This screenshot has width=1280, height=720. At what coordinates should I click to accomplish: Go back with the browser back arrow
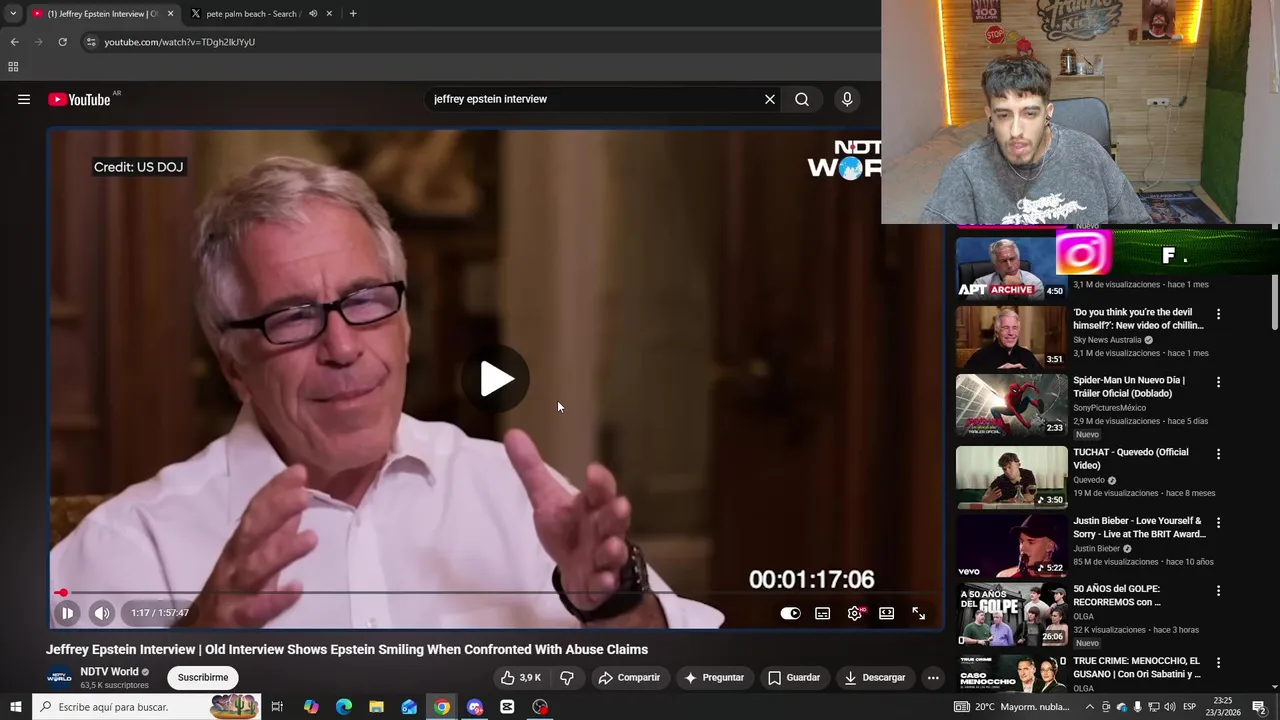tap(14, 42)
